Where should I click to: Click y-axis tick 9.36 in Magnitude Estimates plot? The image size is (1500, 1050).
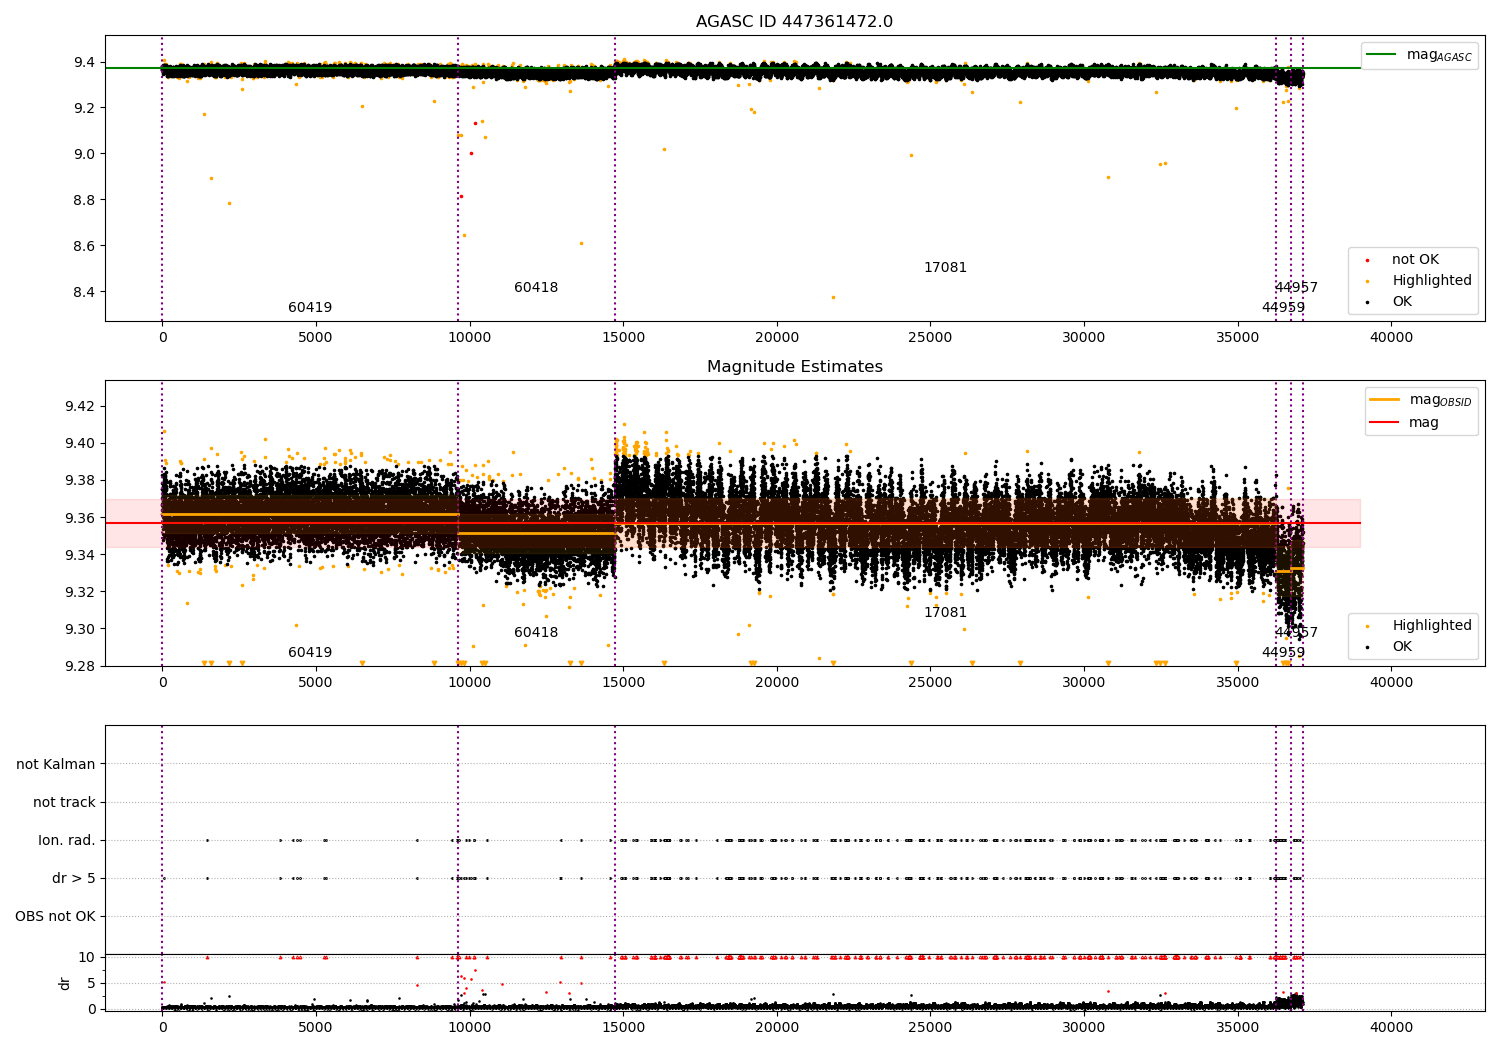point(80,518)
